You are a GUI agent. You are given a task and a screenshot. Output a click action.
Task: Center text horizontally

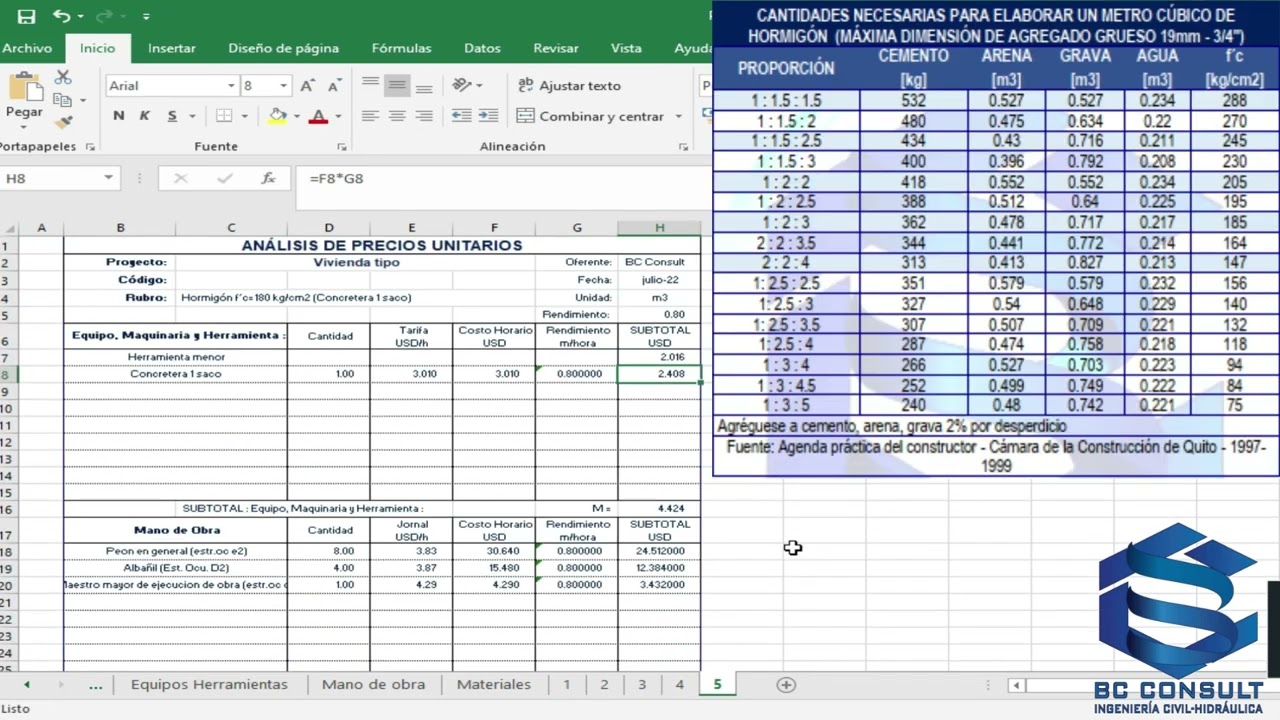tap(397, 116)
